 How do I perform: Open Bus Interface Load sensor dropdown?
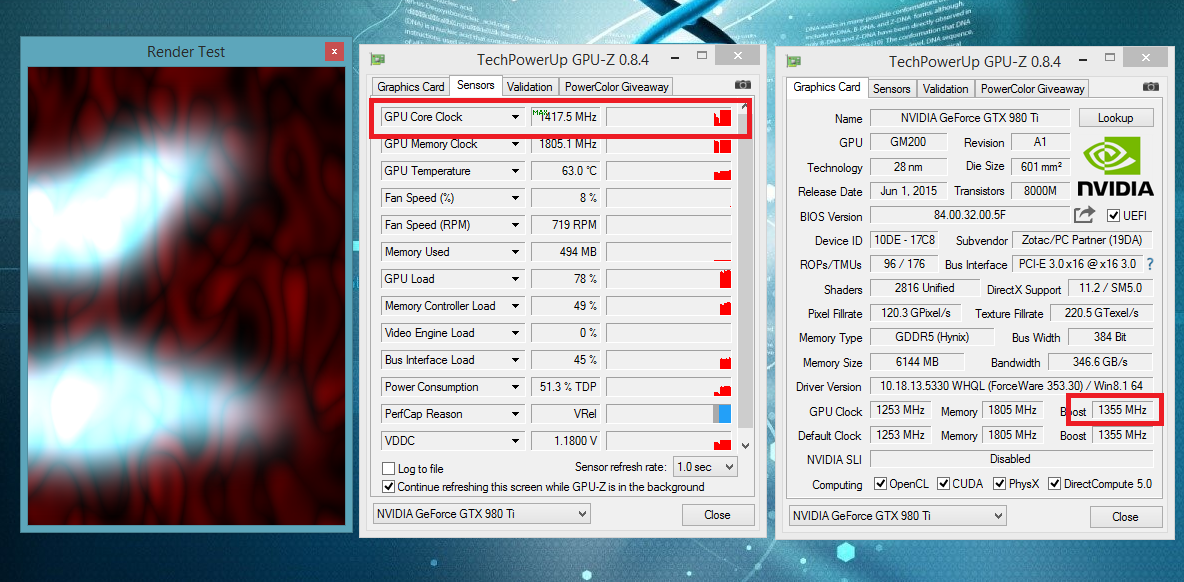516,360
